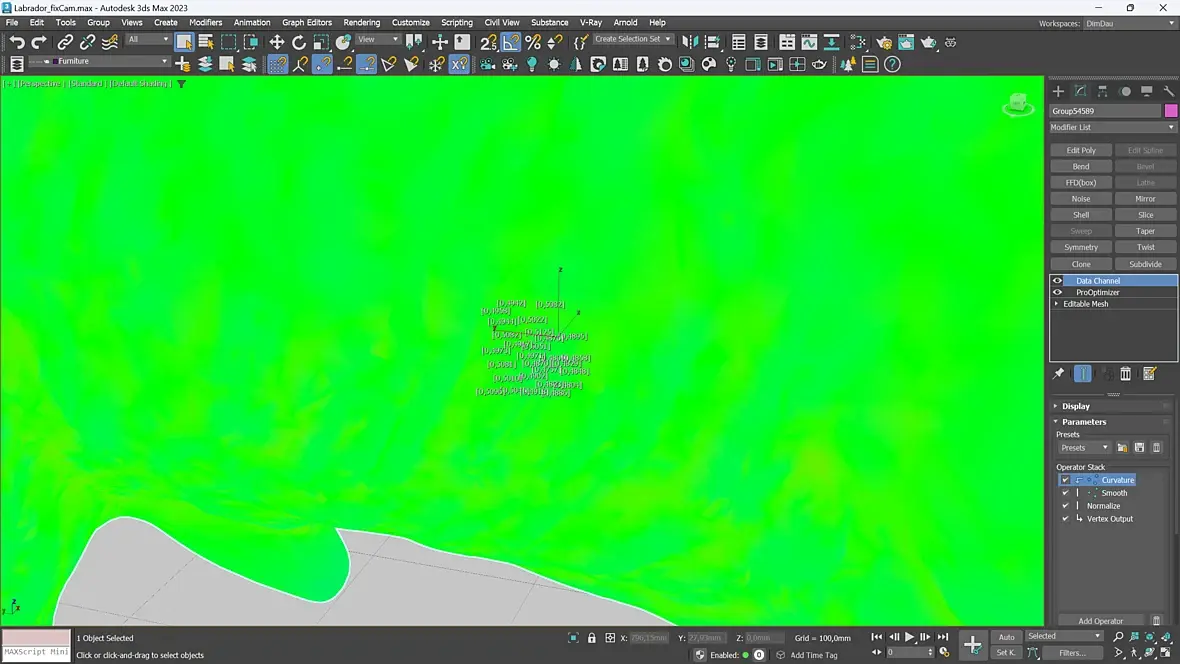
Task: Open the Create Selection Set dropdown
Action: 632,39
